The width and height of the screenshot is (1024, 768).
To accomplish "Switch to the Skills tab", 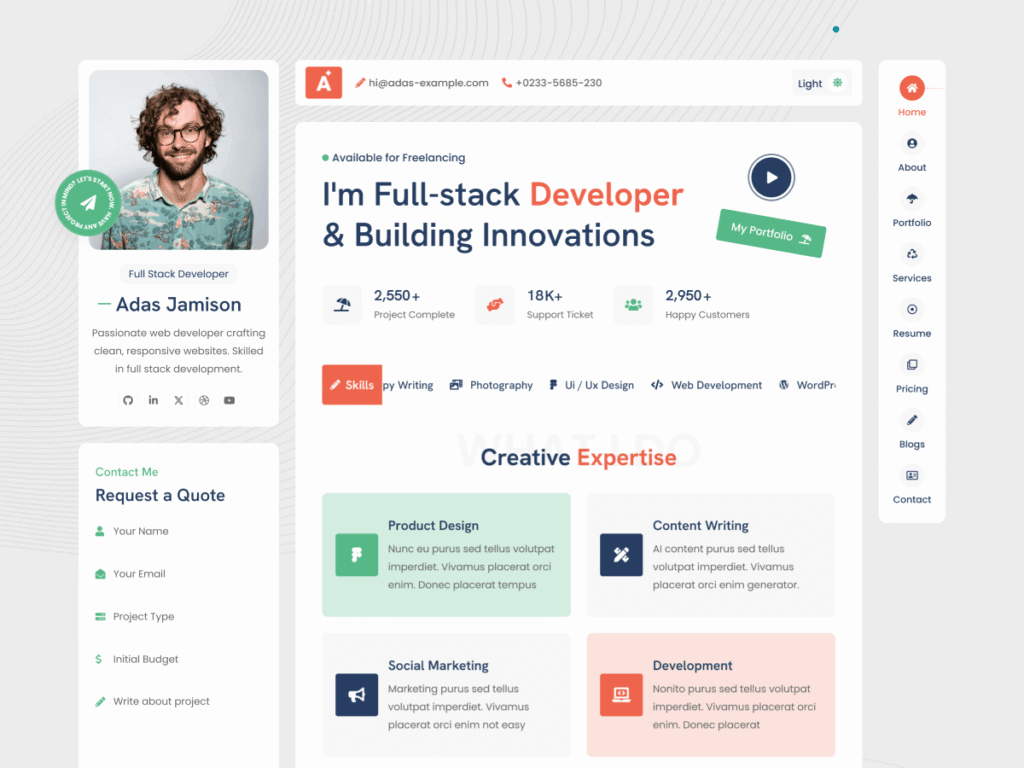I will click(351, 384).
